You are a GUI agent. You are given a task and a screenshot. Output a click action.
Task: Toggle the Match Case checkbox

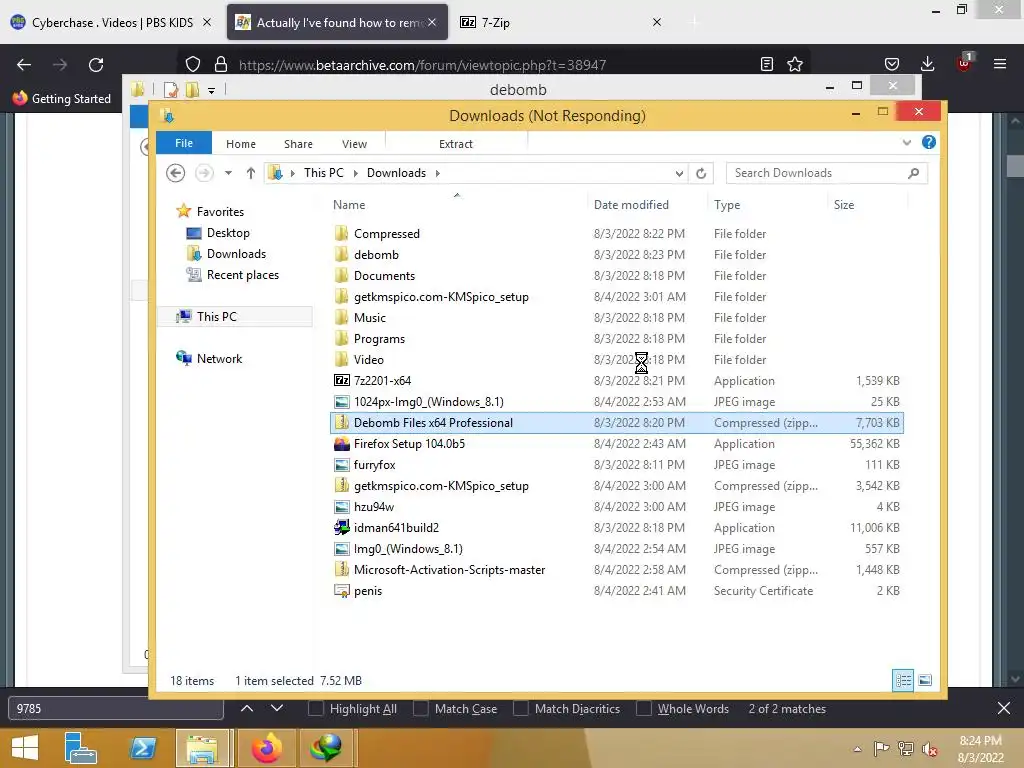421,709
